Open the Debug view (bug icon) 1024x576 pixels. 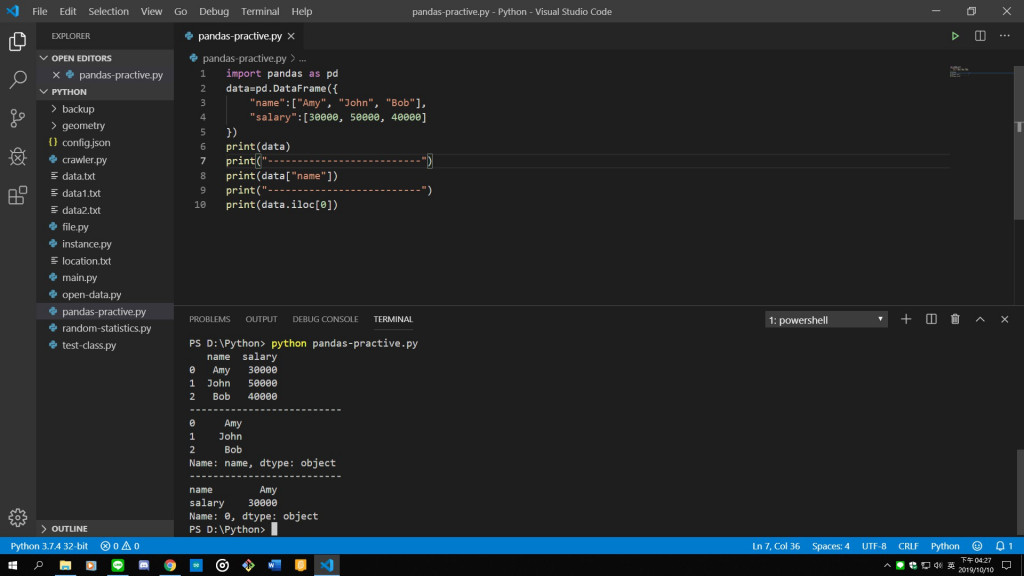click(x=18, y=157)
